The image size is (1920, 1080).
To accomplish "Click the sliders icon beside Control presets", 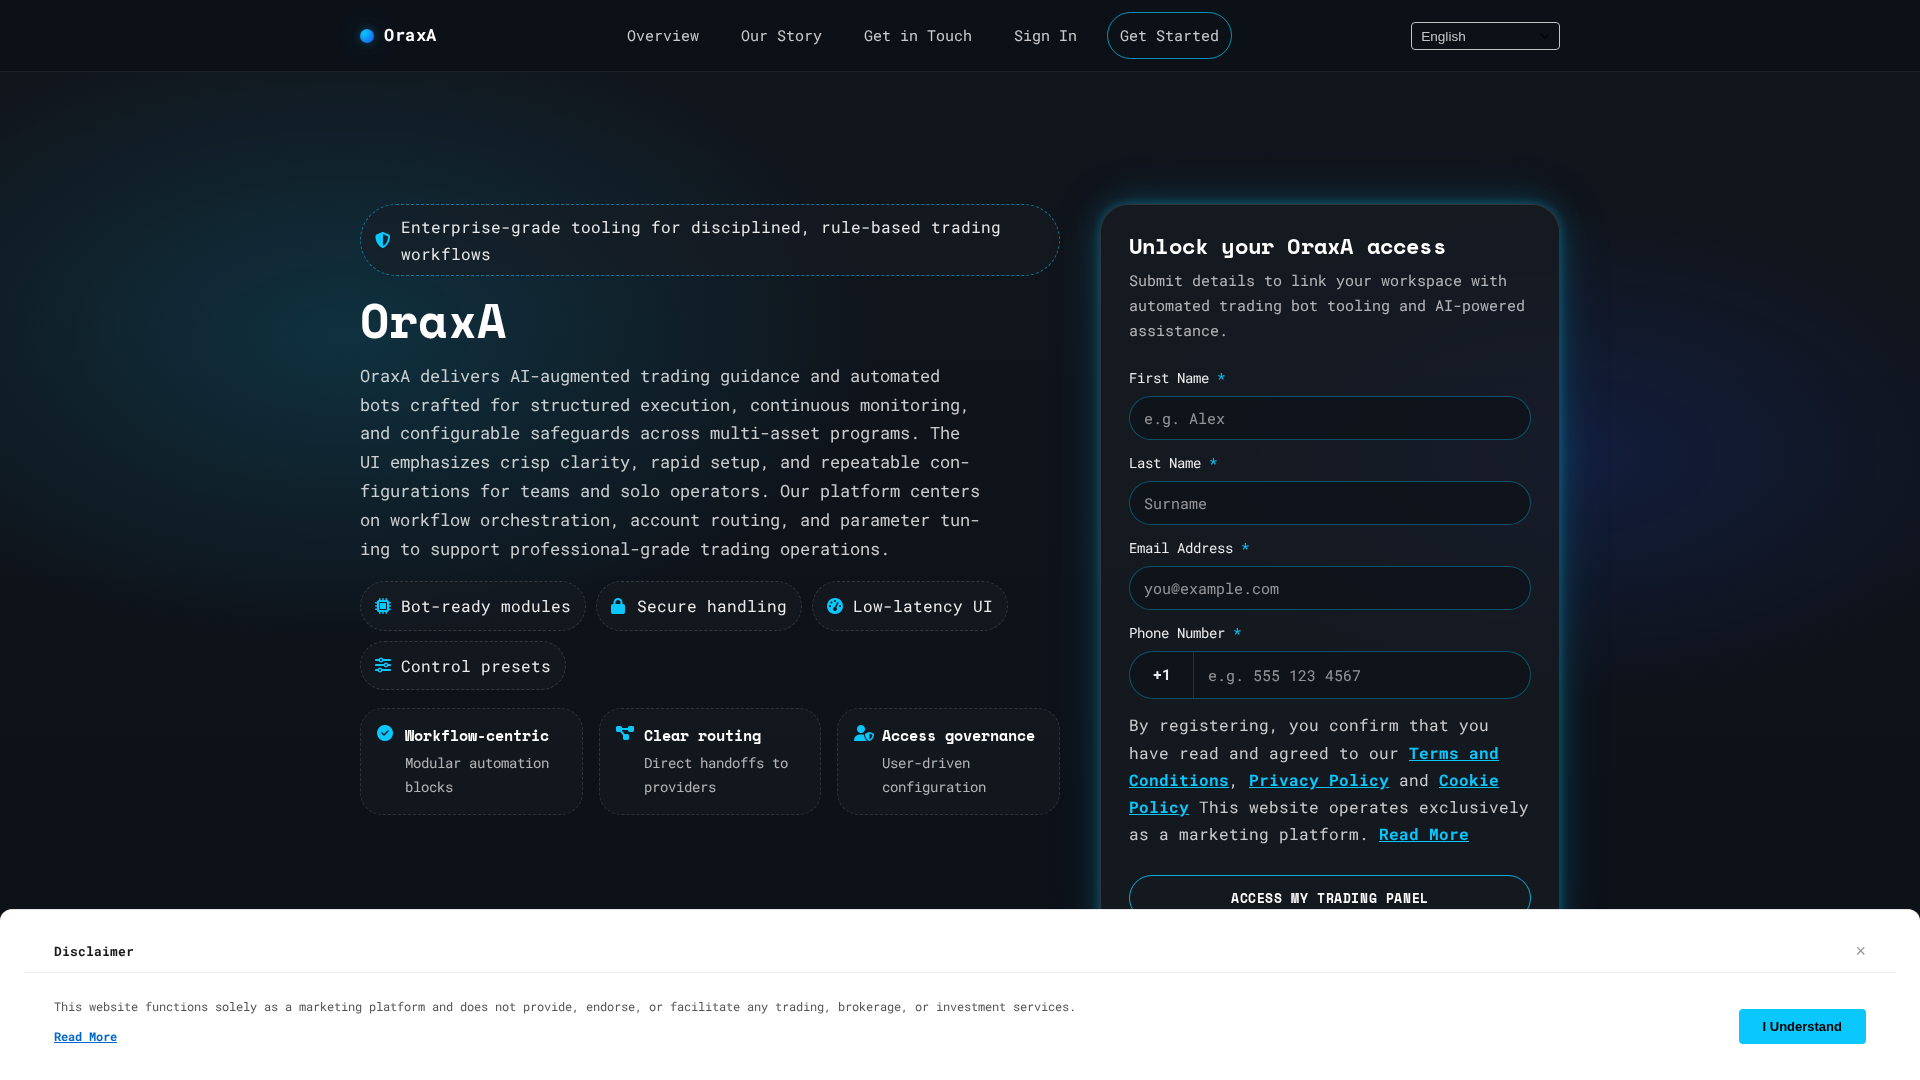I will coord(383,665).
